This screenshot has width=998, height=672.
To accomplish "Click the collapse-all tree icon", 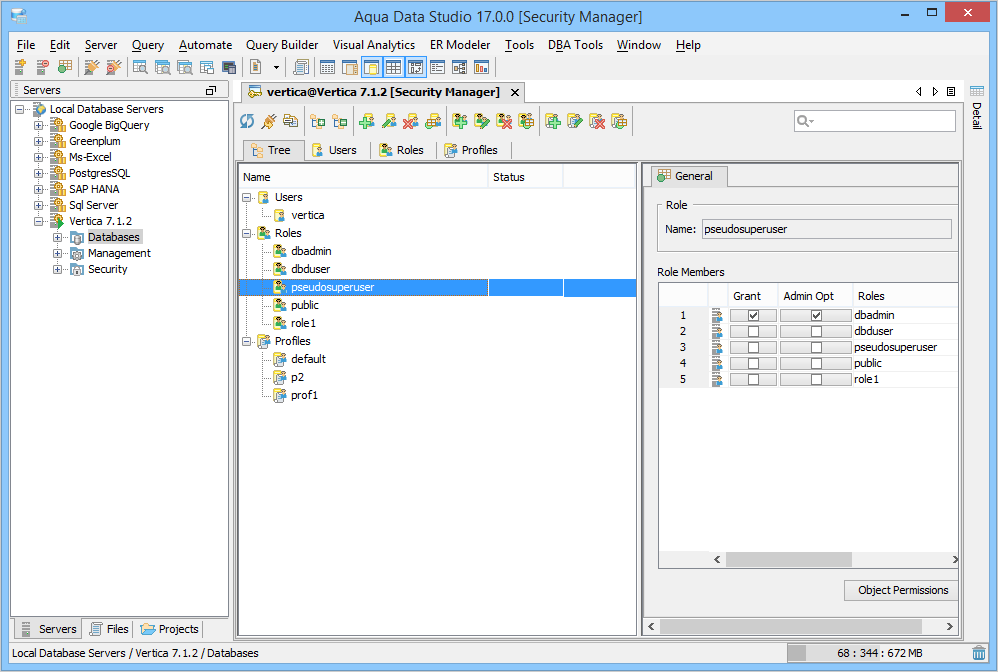I will pos(340,121).
